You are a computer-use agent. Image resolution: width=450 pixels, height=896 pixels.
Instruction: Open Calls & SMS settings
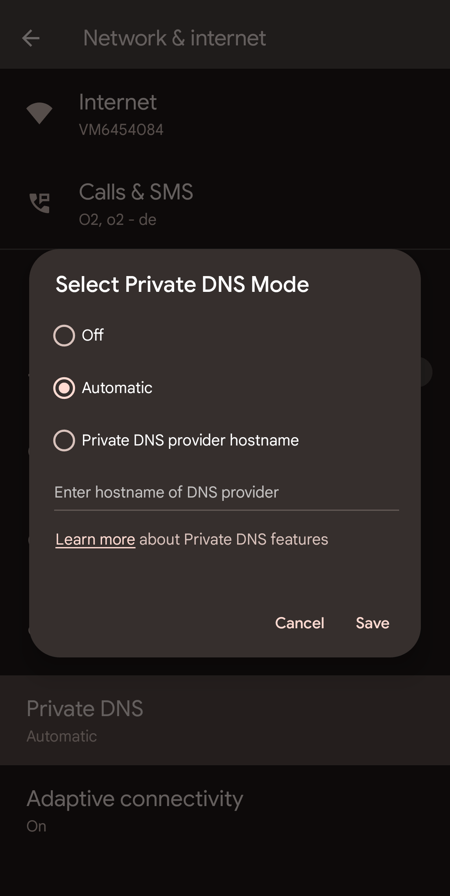pos(225,204)
